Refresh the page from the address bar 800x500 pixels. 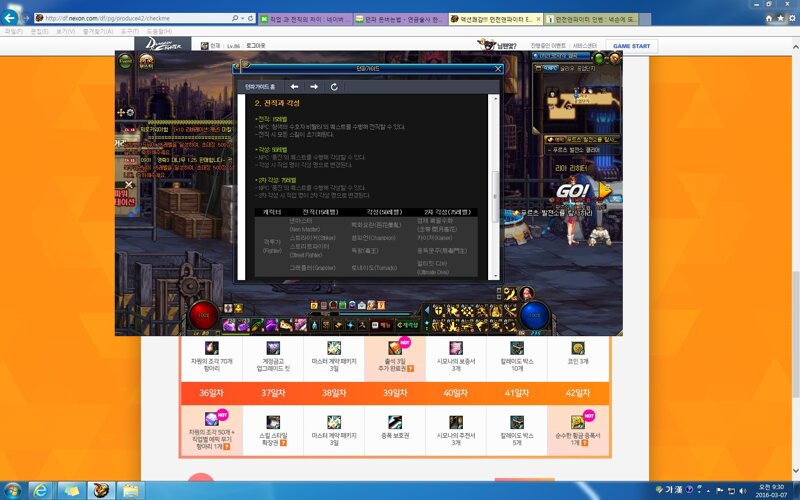(x=251, y=18)
